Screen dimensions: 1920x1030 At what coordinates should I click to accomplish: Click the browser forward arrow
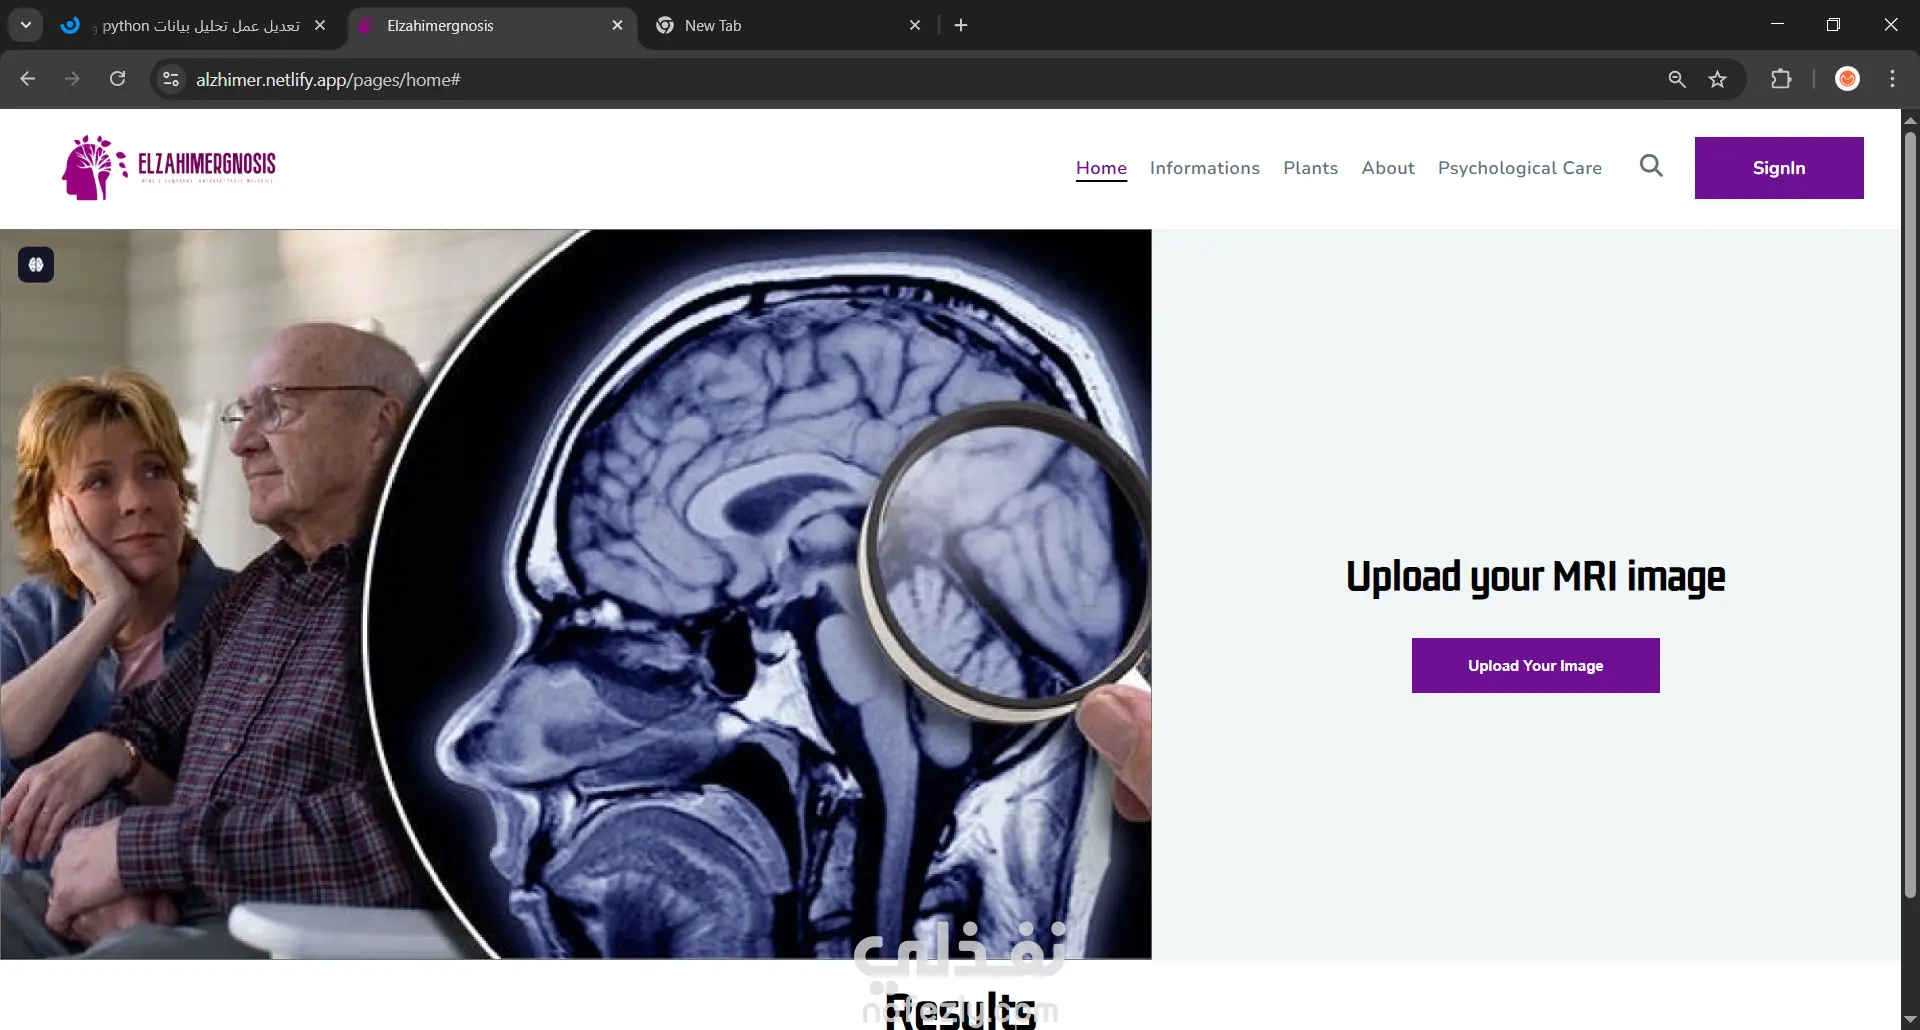click(x=72, y=79)
